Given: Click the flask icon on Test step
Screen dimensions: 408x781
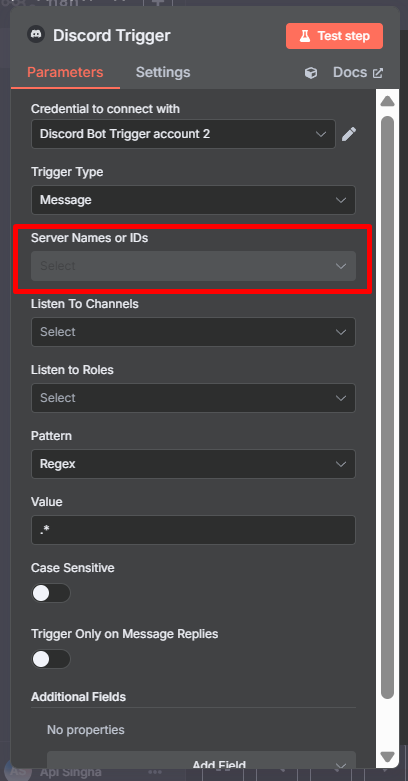Looking at the screenshot, I should [305, 36].
